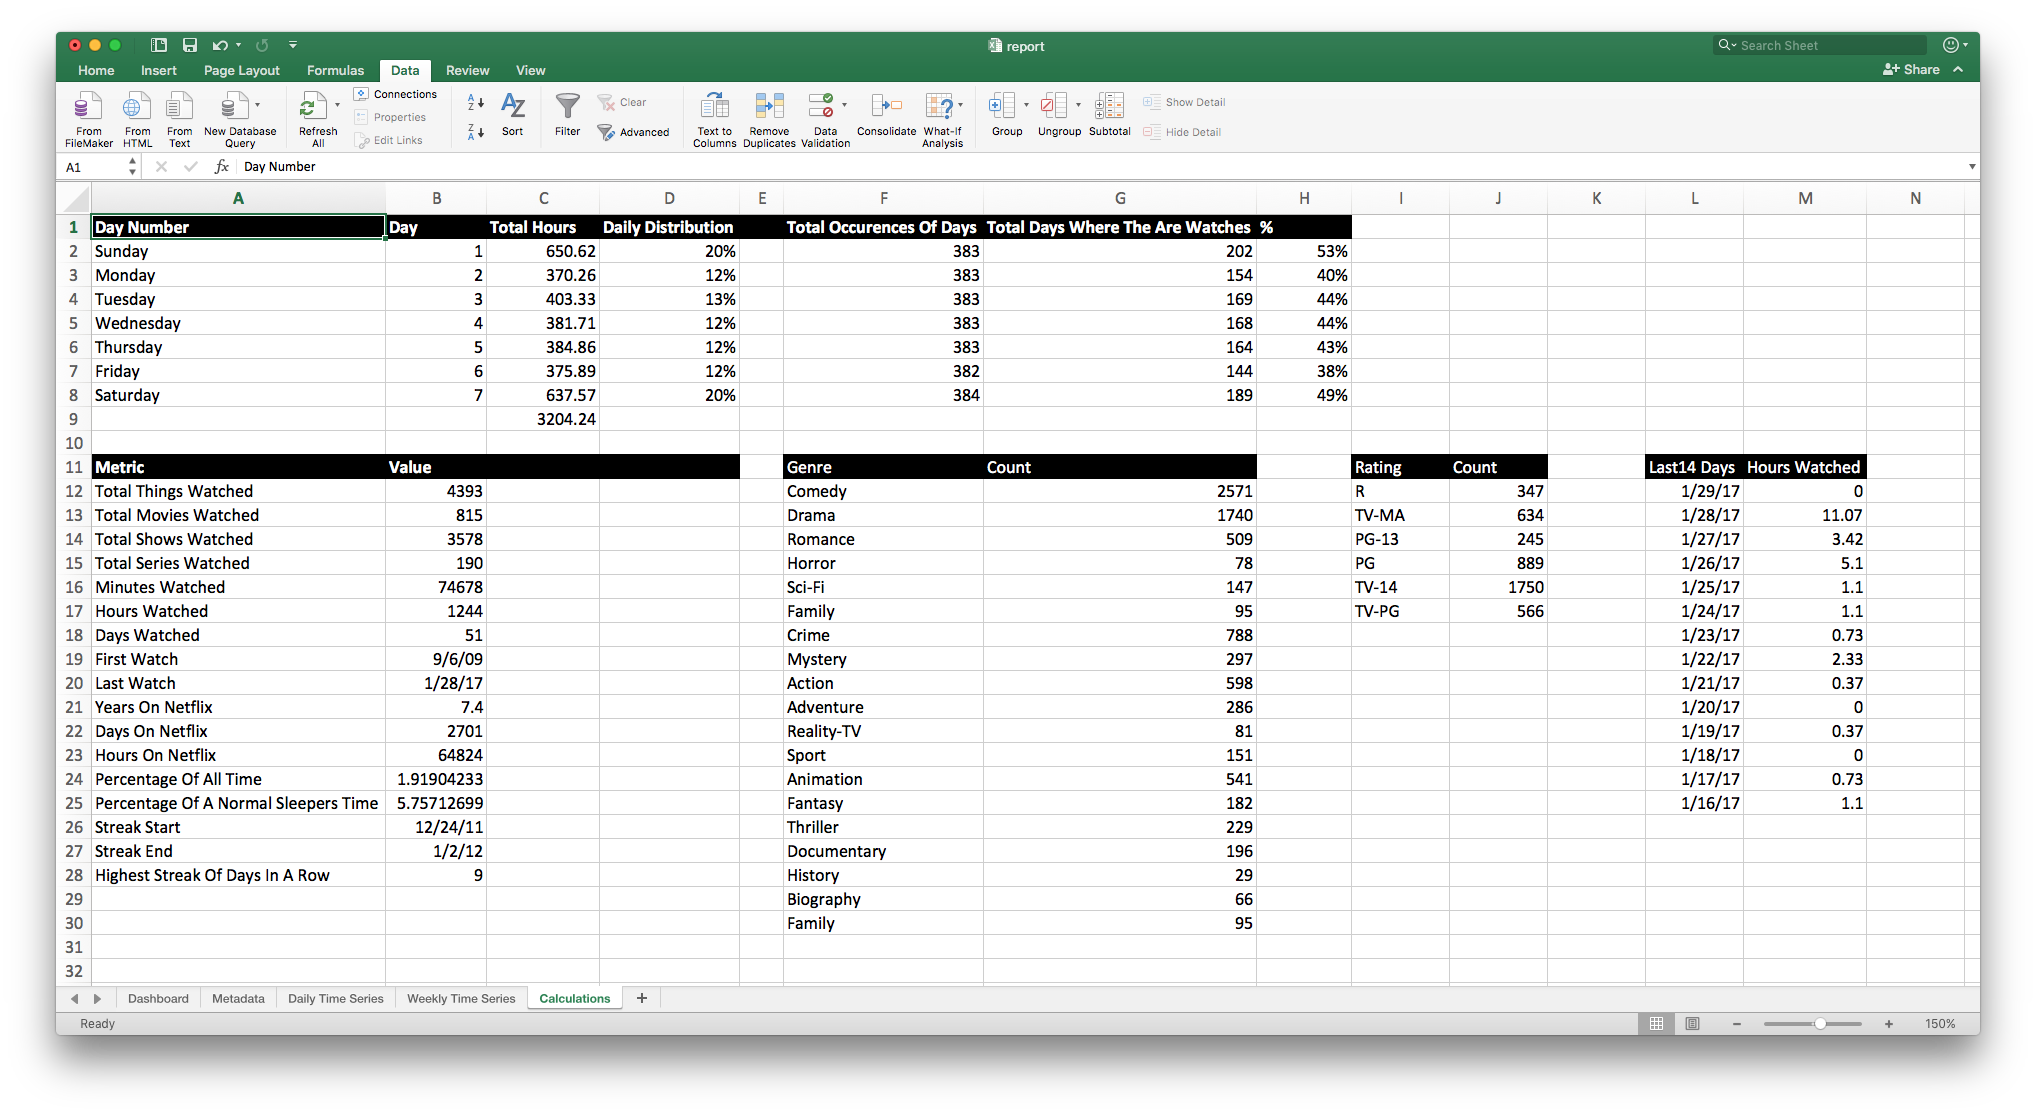Screen dimensions: 2036x1115
Task: Switch to the Dashboard sheet
Action: click(158, 998)
